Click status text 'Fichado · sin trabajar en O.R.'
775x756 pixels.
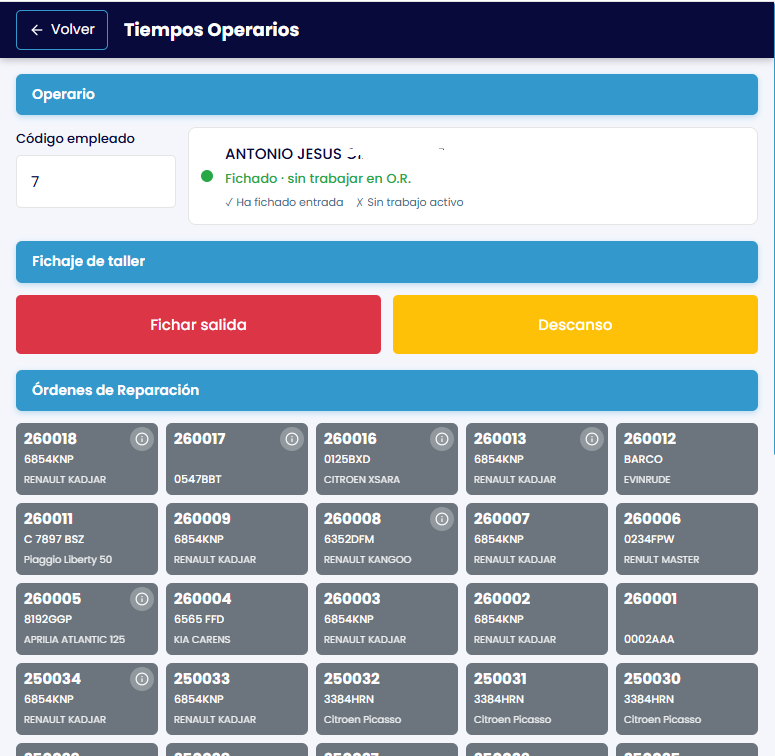318,178
